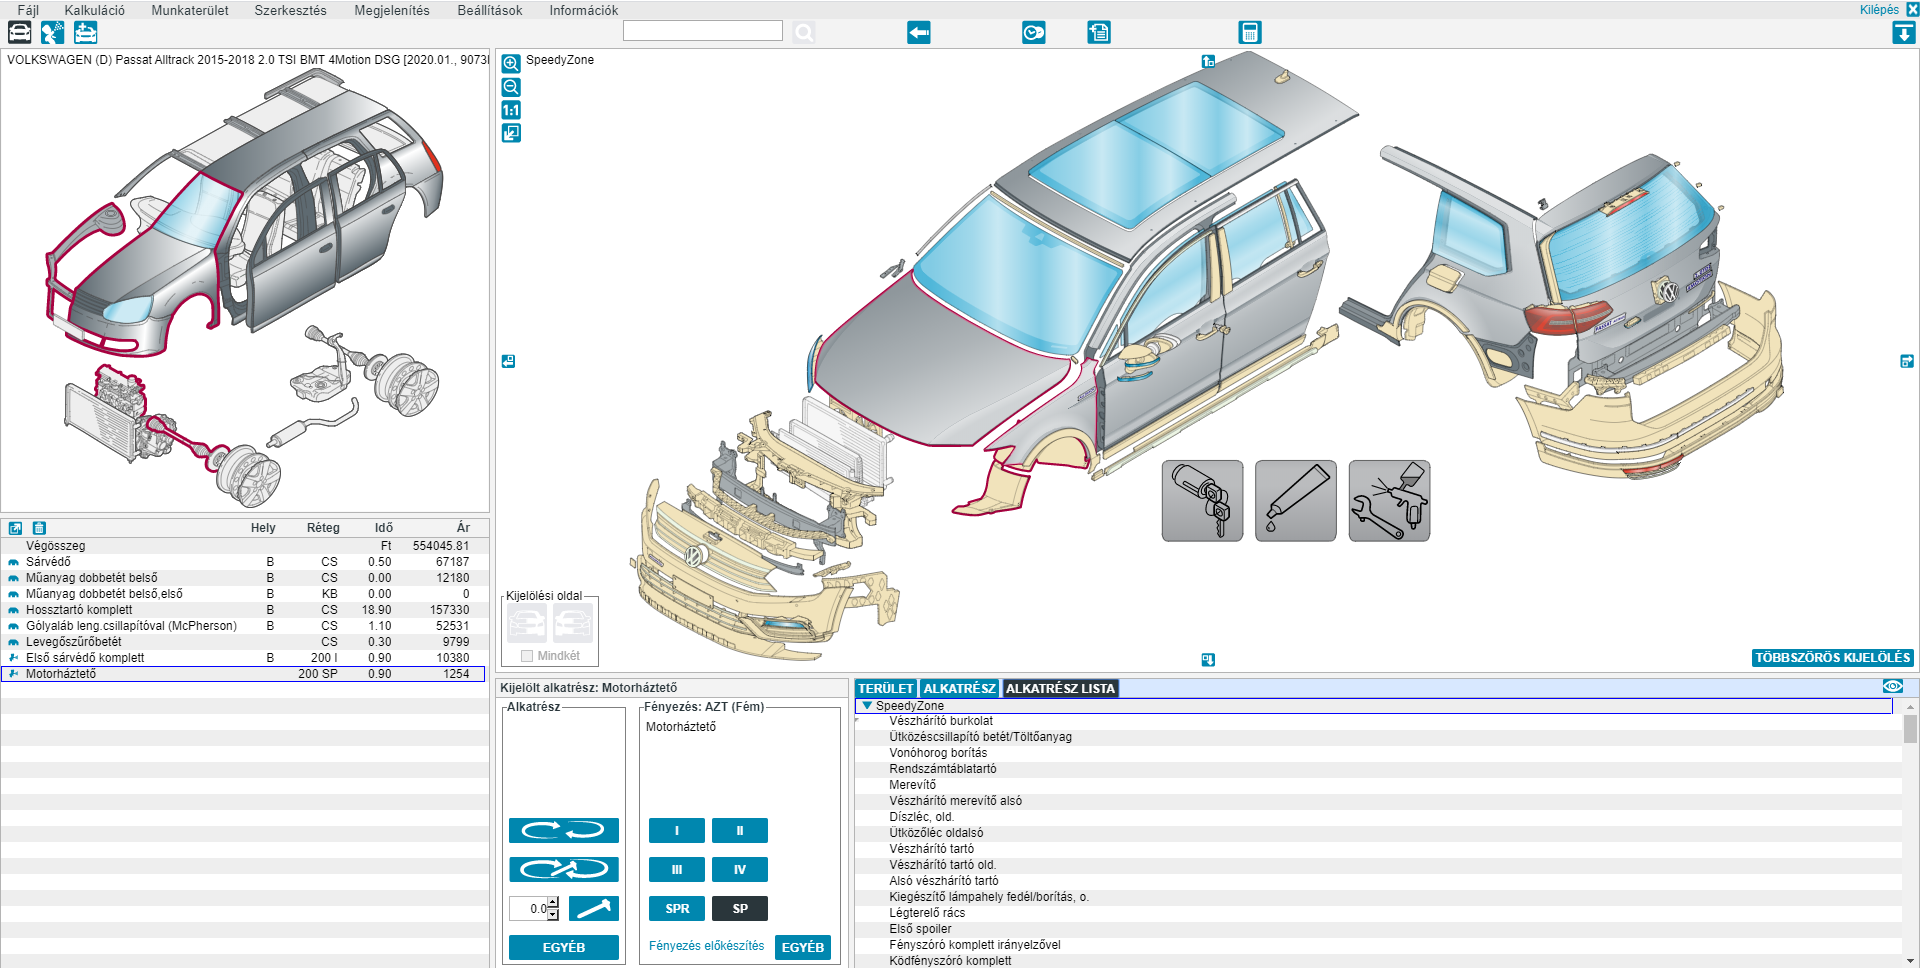This screenshot has height=968, width=1920.
Task: Open the lock and keys parts tile
Action: [1202, 501]
